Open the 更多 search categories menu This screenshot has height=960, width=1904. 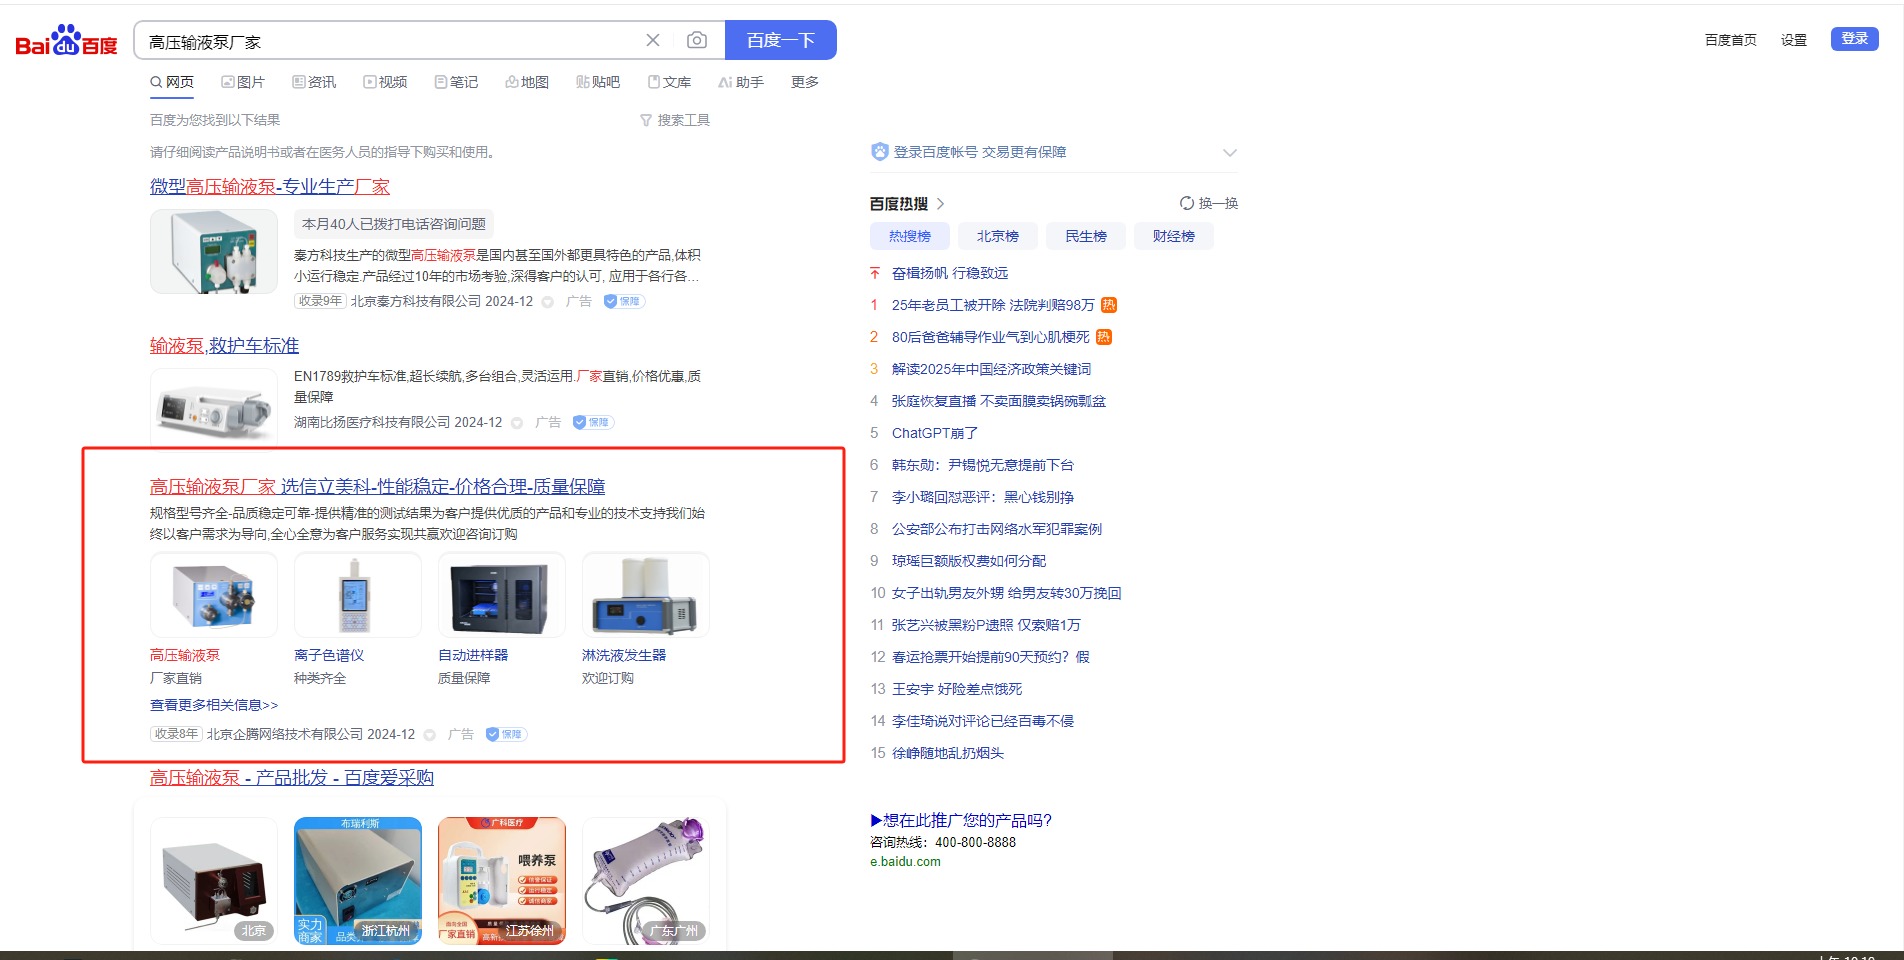pyautogui.click(x=804, y=82)
